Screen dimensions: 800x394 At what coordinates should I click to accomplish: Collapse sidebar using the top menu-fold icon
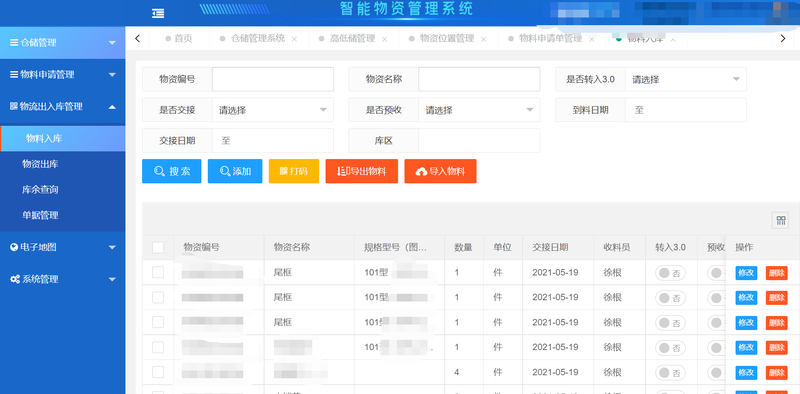click(158, 14)
